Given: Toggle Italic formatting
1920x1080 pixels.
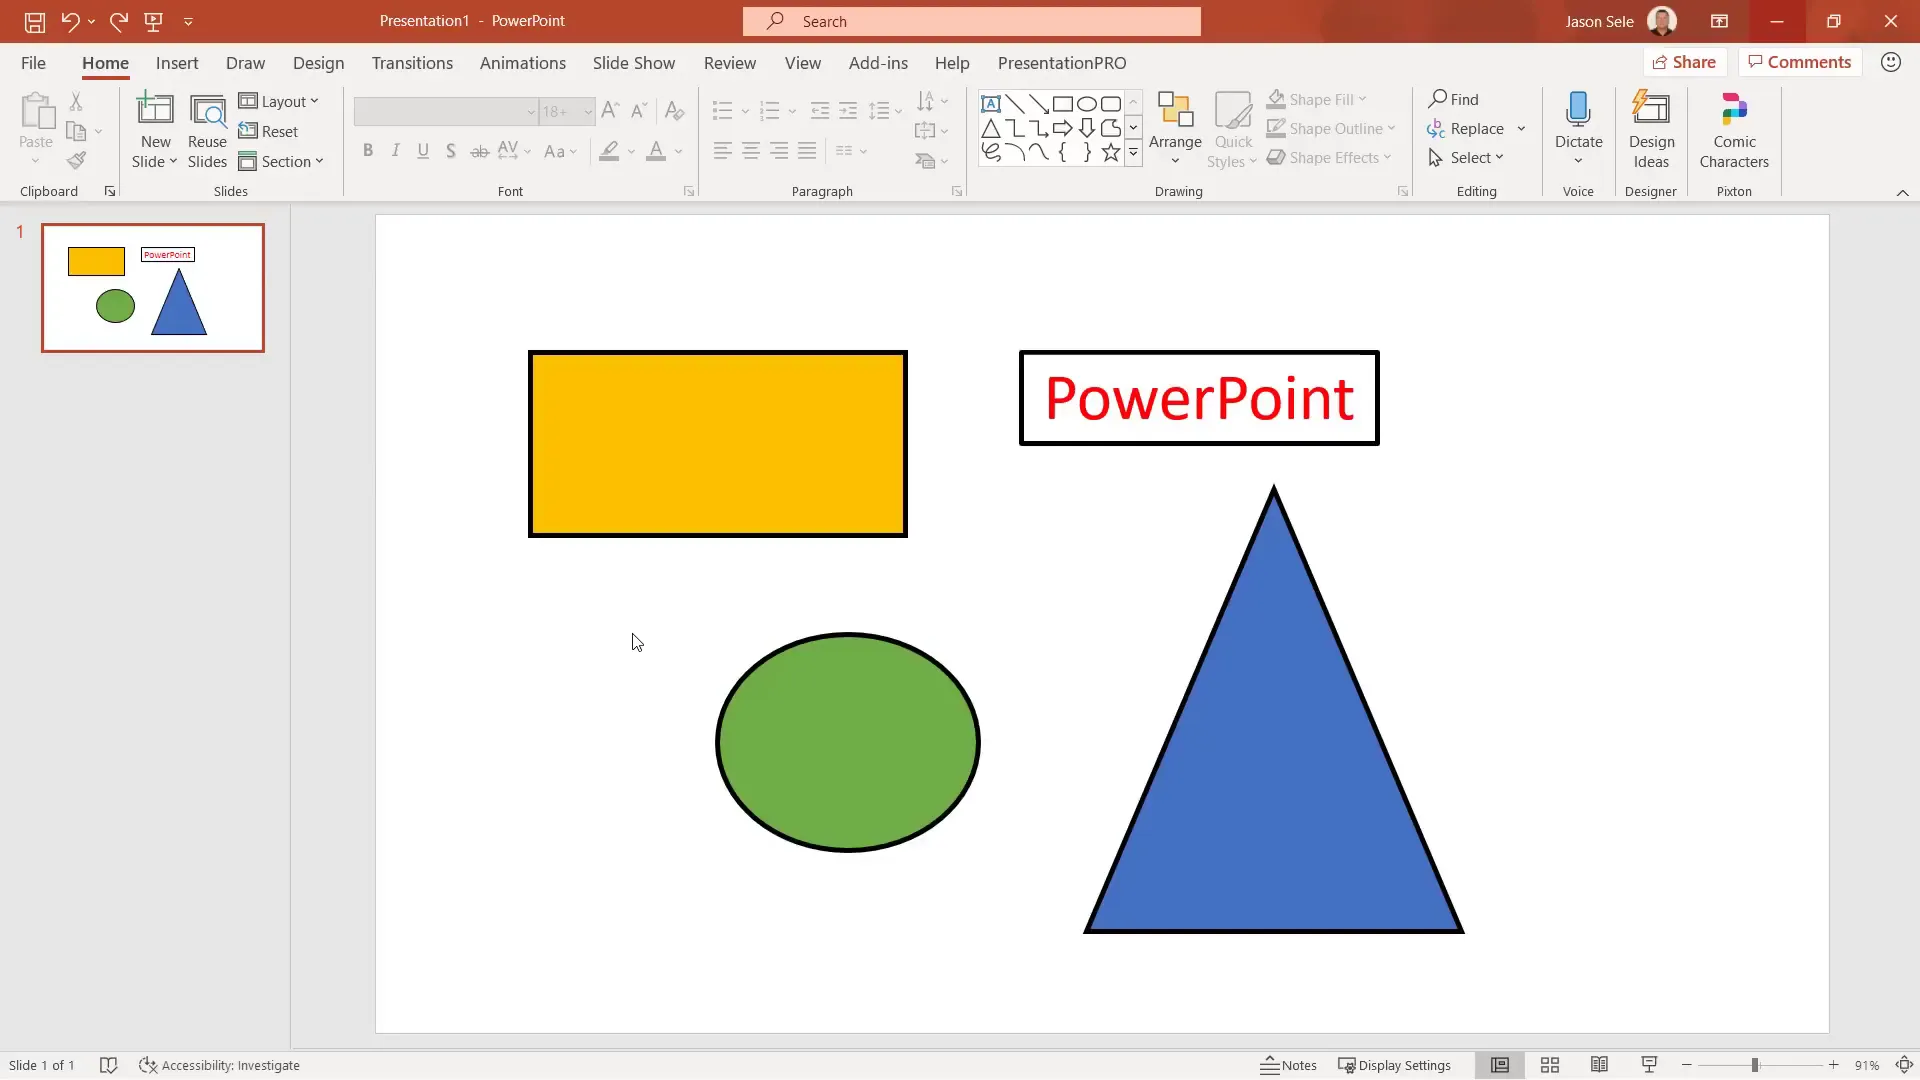Looking at the screenshot, I should tap(396, 151).
